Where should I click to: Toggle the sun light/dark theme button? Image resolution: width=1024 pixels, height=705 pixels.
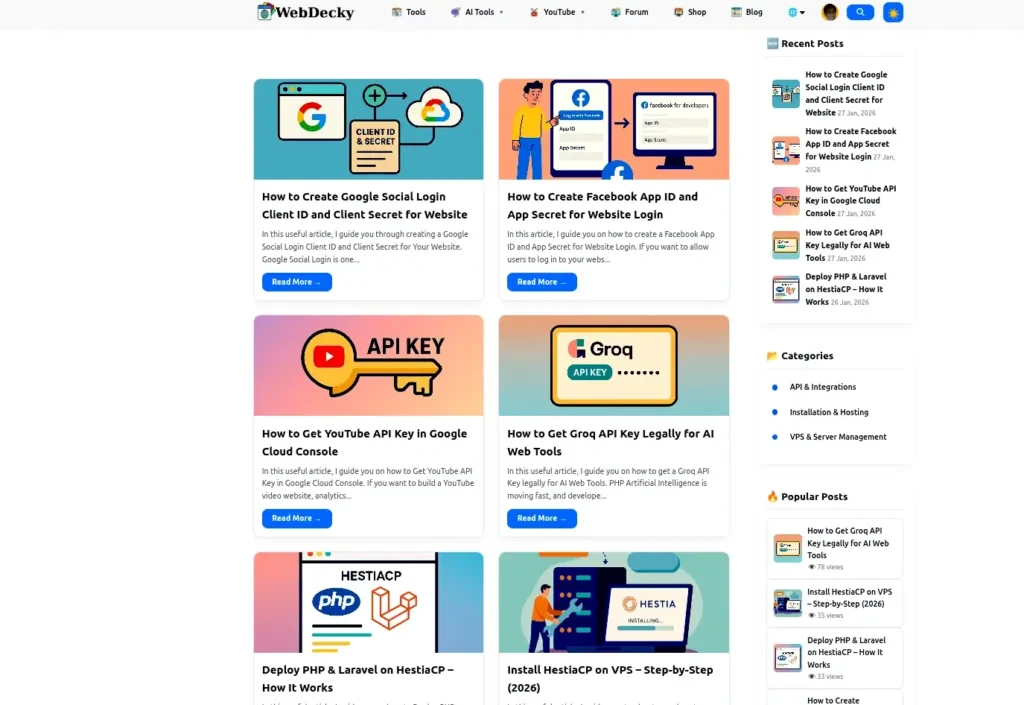[893, 12]
